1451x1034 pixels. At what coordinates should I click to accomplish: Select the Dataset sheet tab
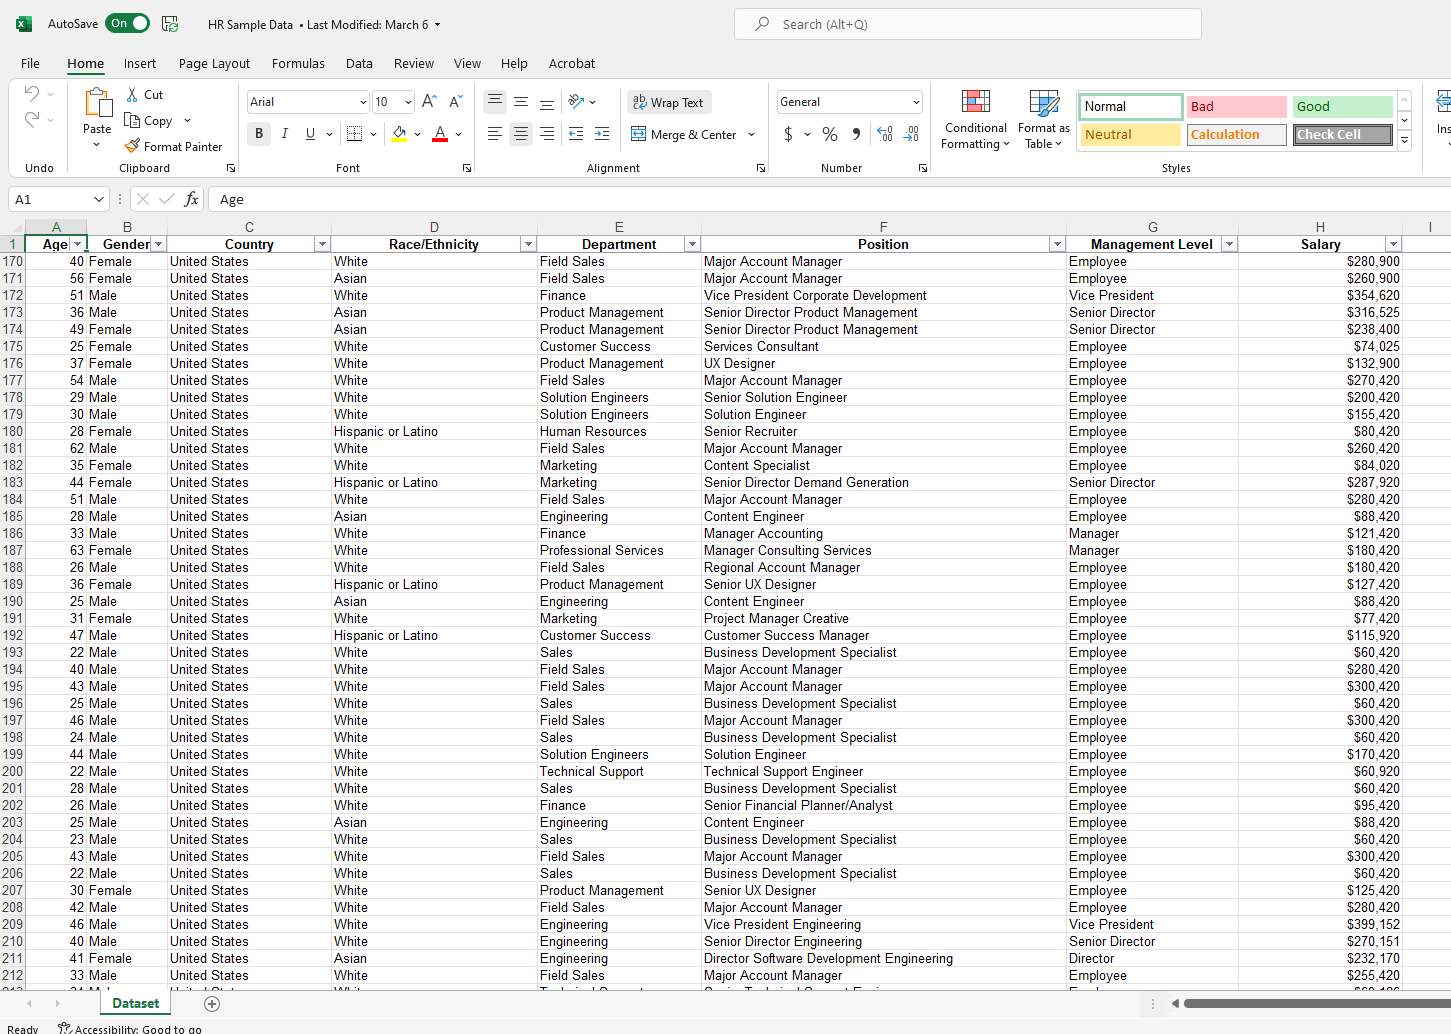(x=136, y=1003)
